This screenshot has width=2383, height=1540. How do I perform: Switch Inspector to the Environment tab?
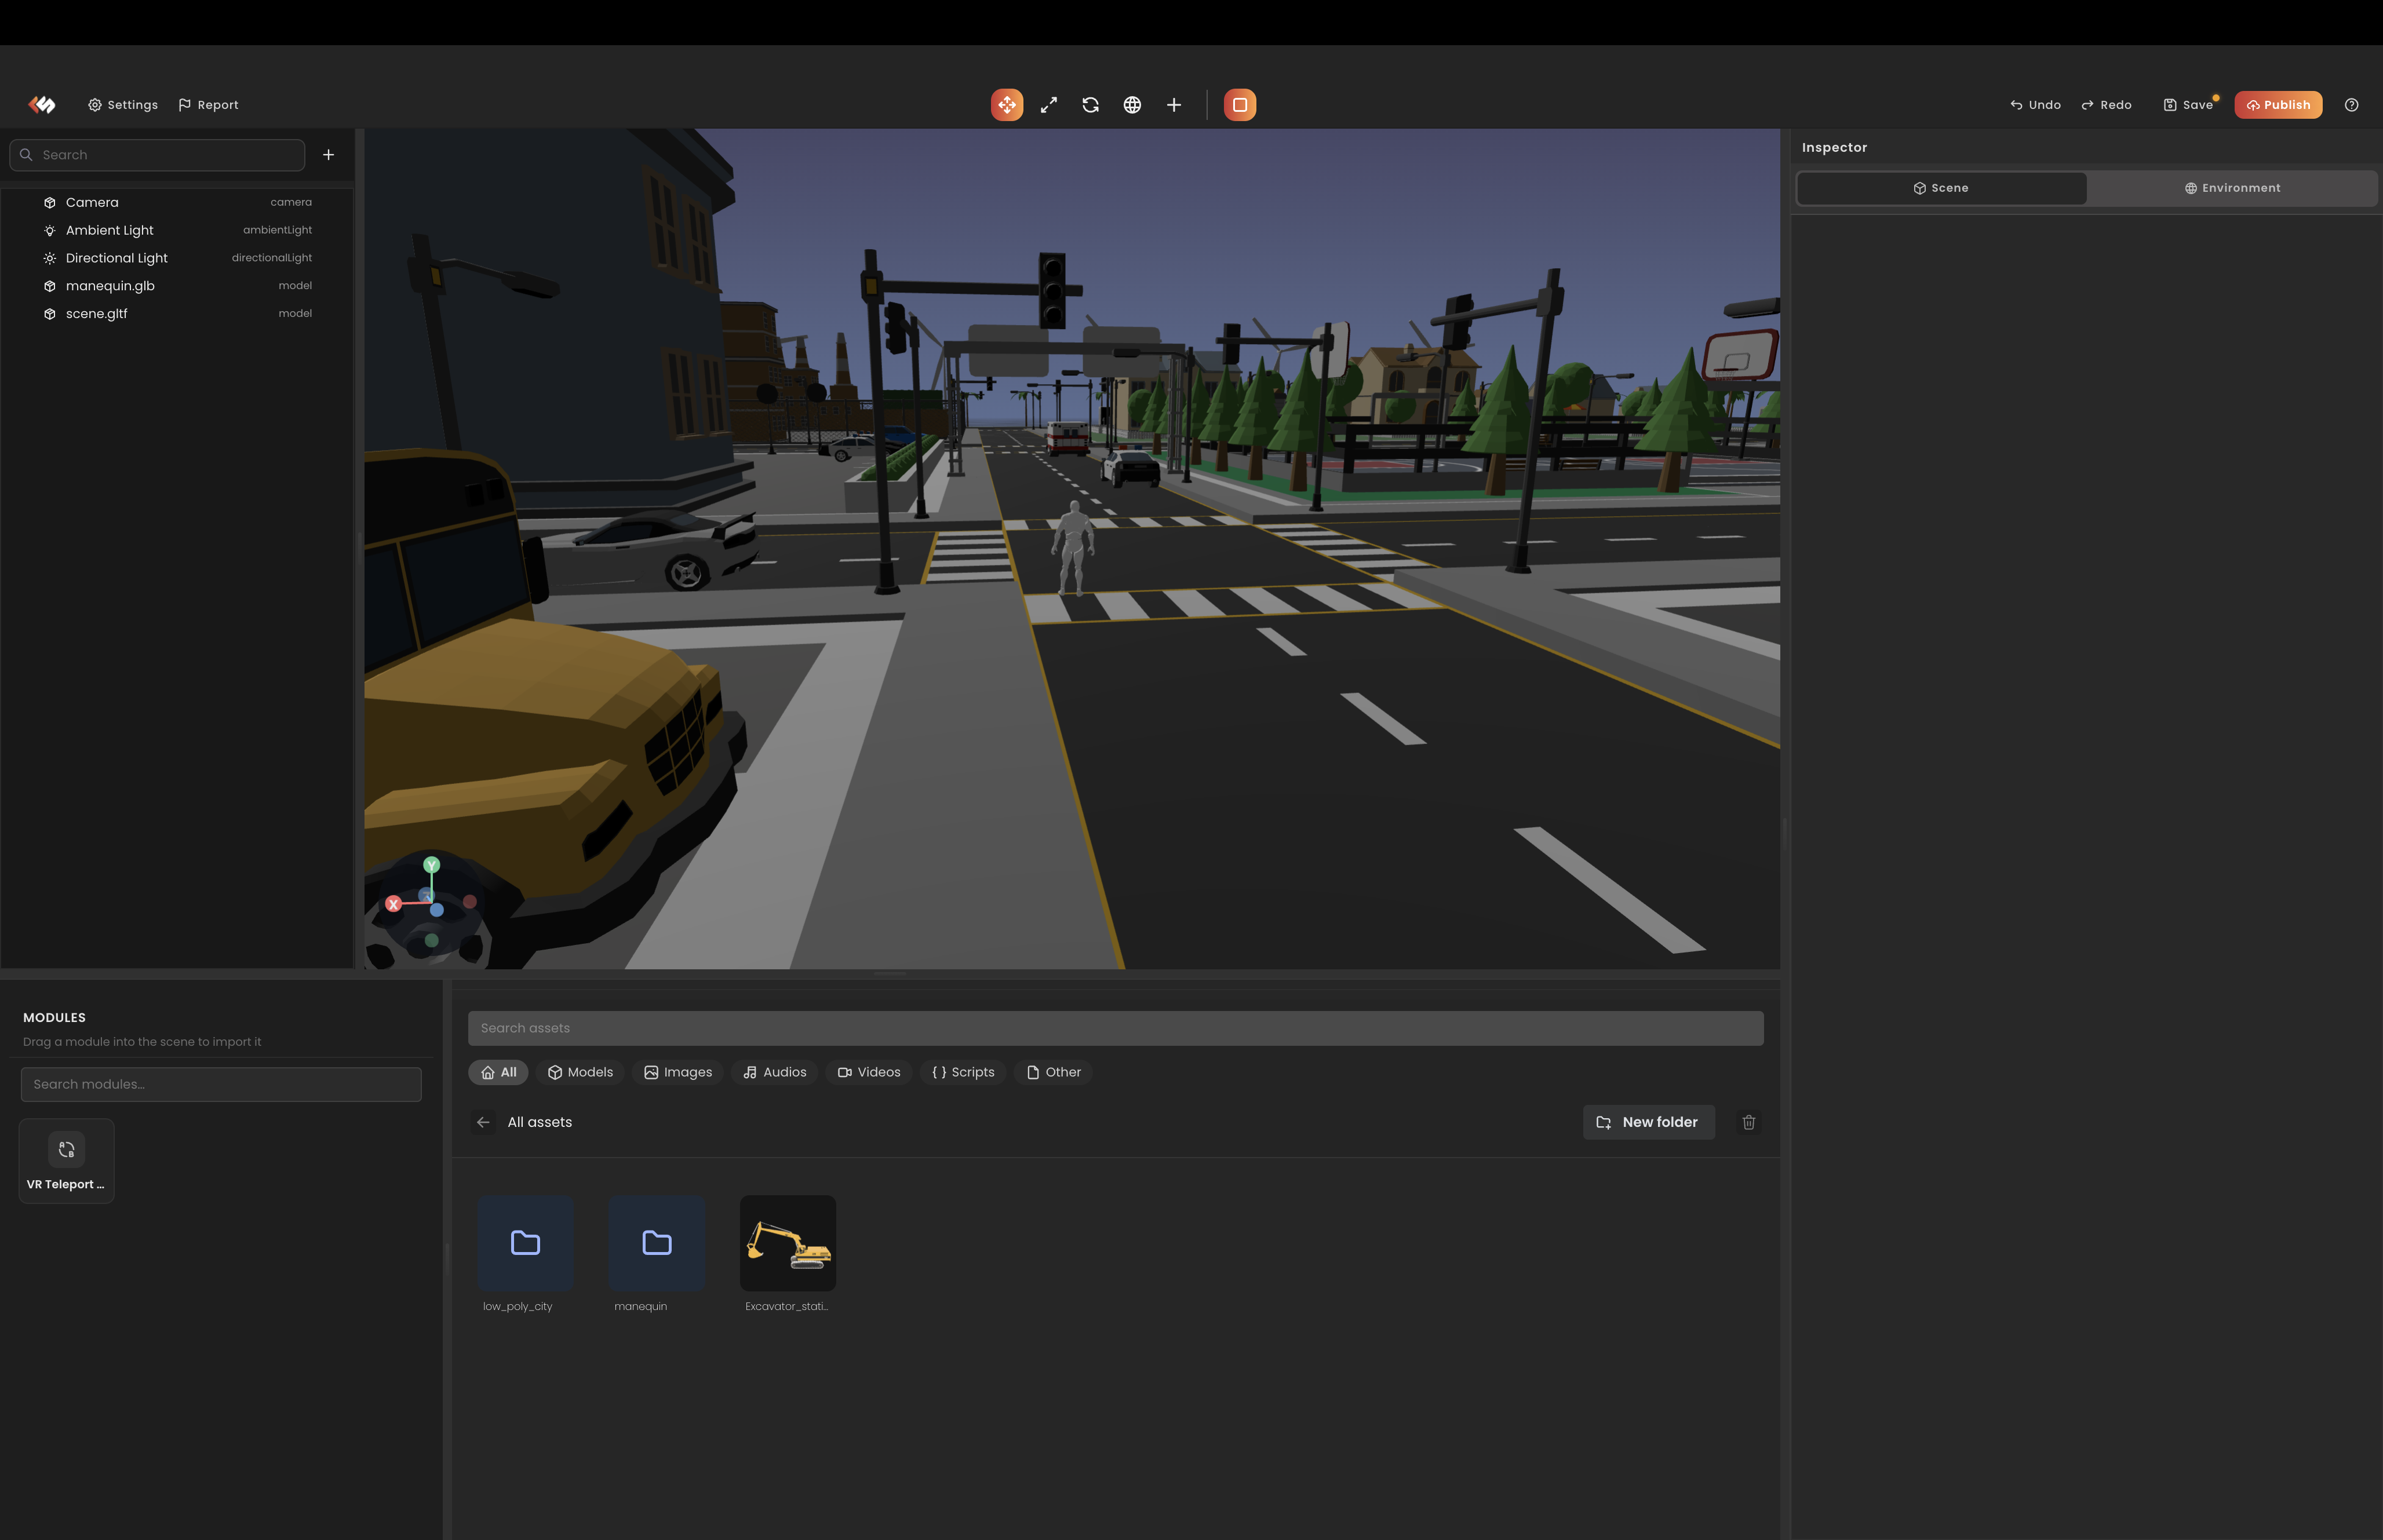click(x=2233, y=187)
